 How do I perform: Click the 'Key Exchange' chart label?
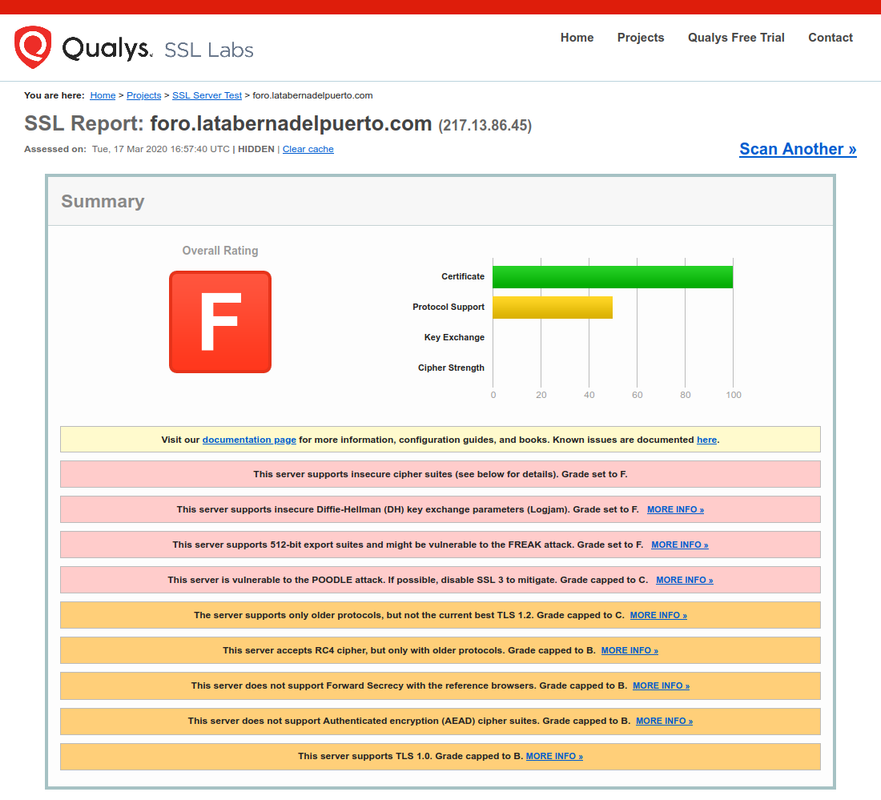[x=454, y=337]
